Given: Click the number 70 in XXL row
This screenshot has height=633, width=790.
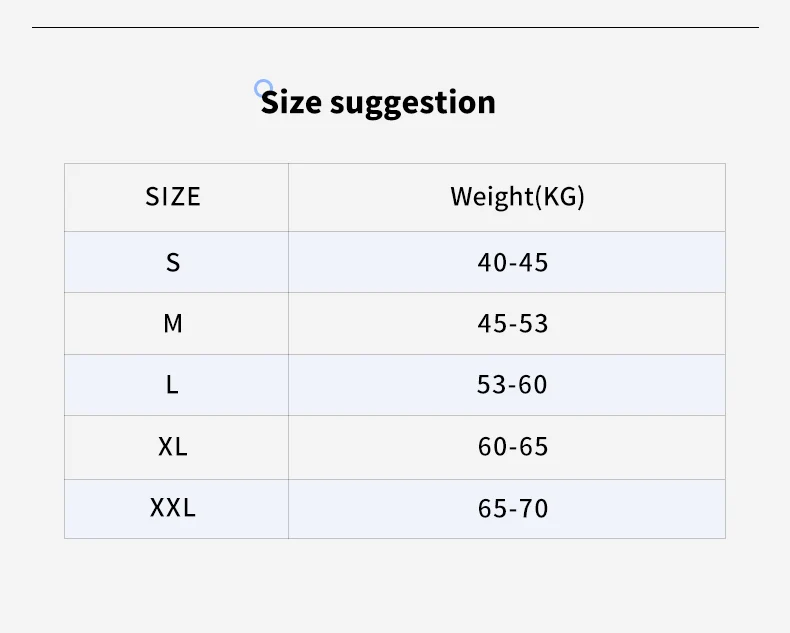Looking at the screenshot, I should point(534,509).
